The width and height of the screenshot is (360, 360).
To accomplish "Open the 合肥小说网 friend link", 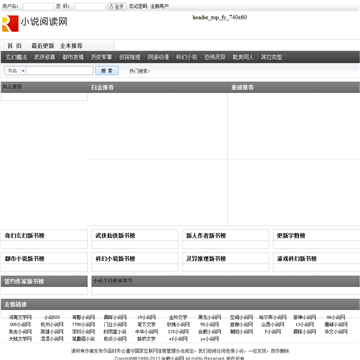I will [210, 332].
